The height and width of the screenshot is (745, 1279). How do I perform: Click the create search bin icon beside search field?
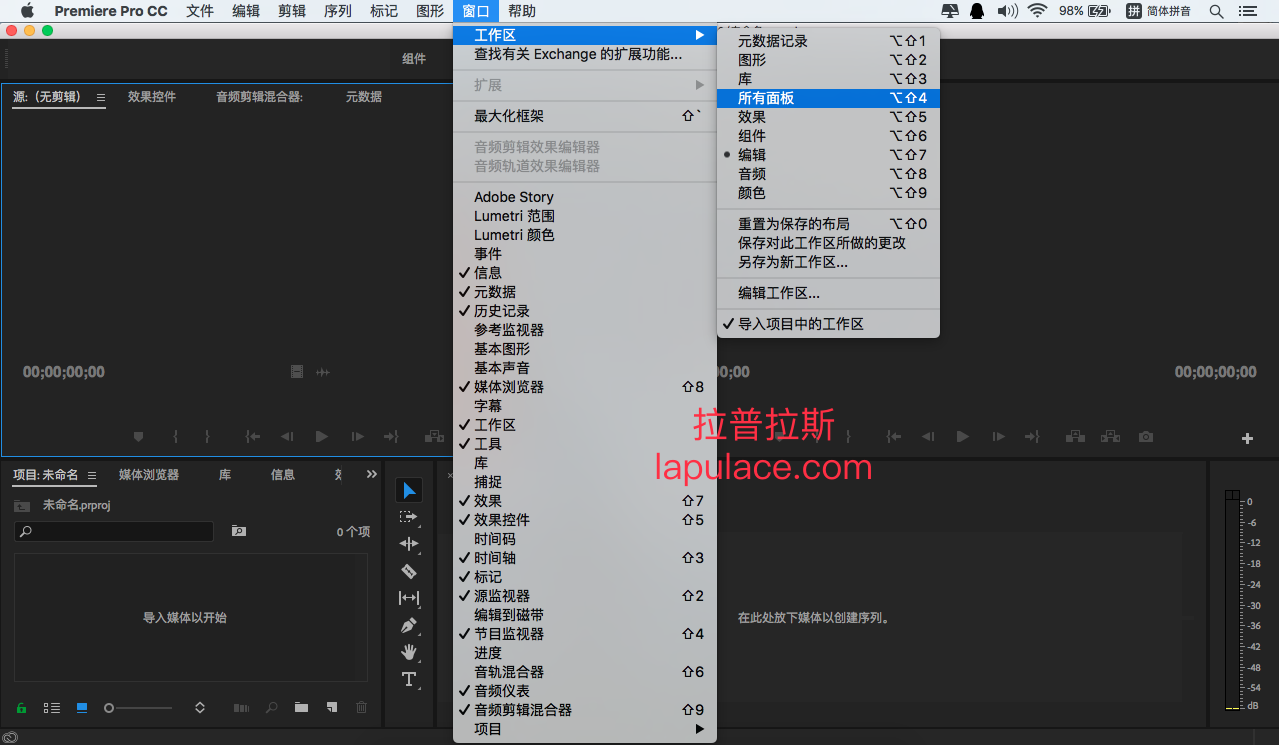239,531
